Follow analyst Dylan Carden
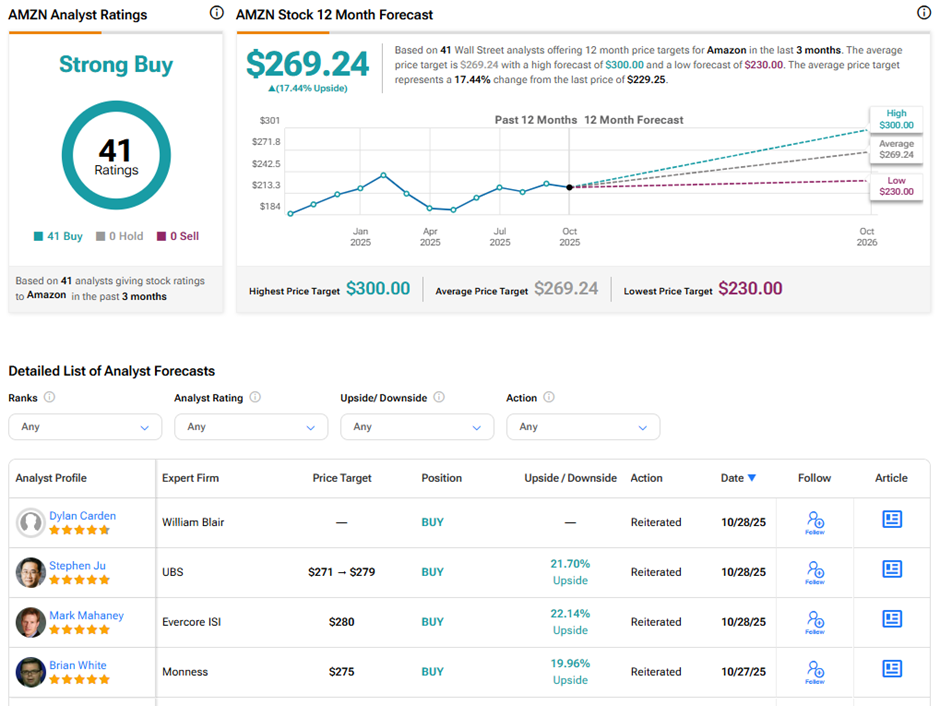The width and height of the screenshot is (940, 706). [814, 522]
